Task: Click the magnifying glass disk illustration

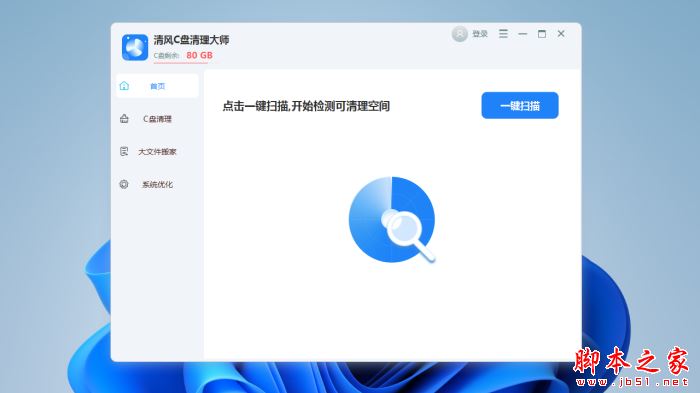Action: click(392, 219)
